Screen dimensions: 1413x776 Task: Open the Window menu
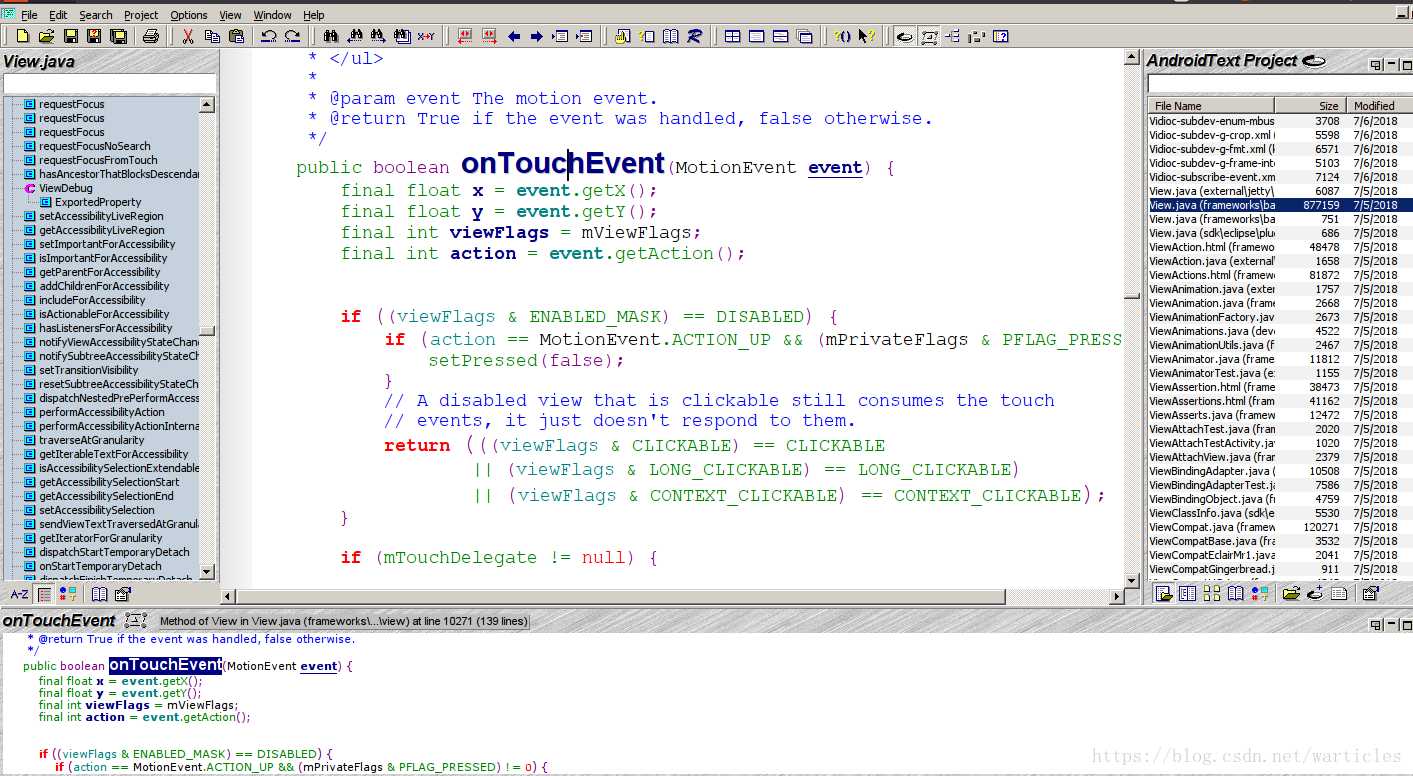click(272, 15)
